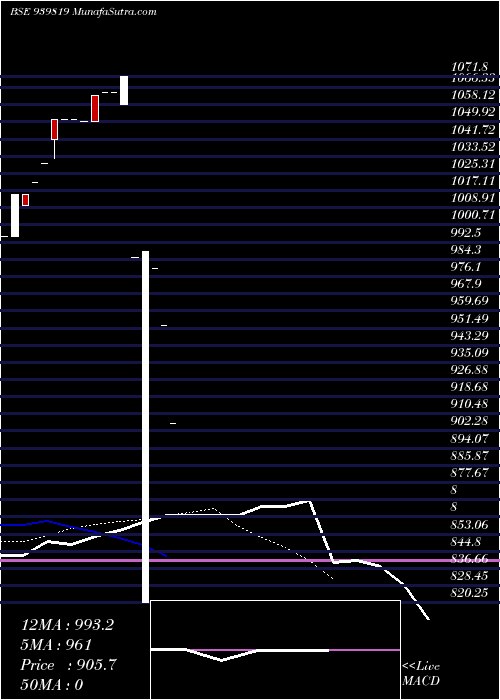Click the 1033.52 price axis label
The image size is (500, 700).
pyautogui.click(x=472, y=146)
